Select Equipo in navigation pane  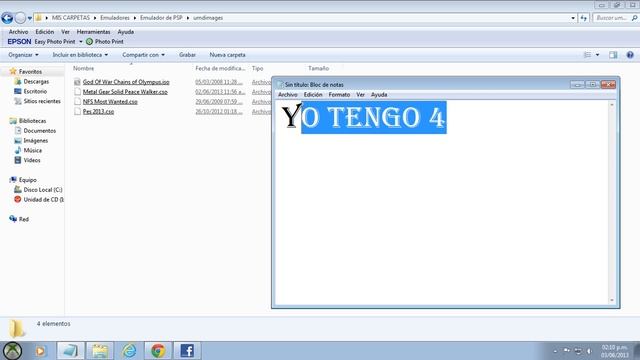click(27, 180)
